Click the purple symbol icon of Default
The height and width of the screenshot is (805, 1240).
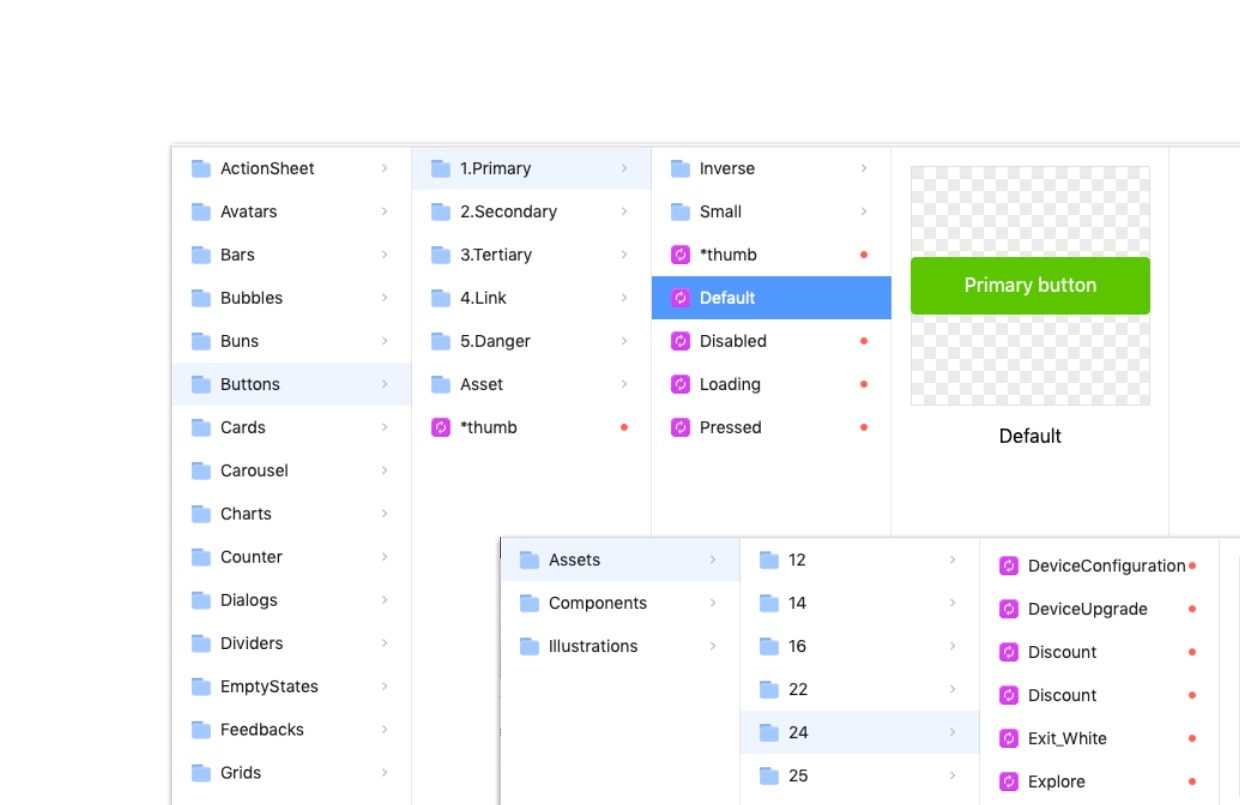coord(681,298)
